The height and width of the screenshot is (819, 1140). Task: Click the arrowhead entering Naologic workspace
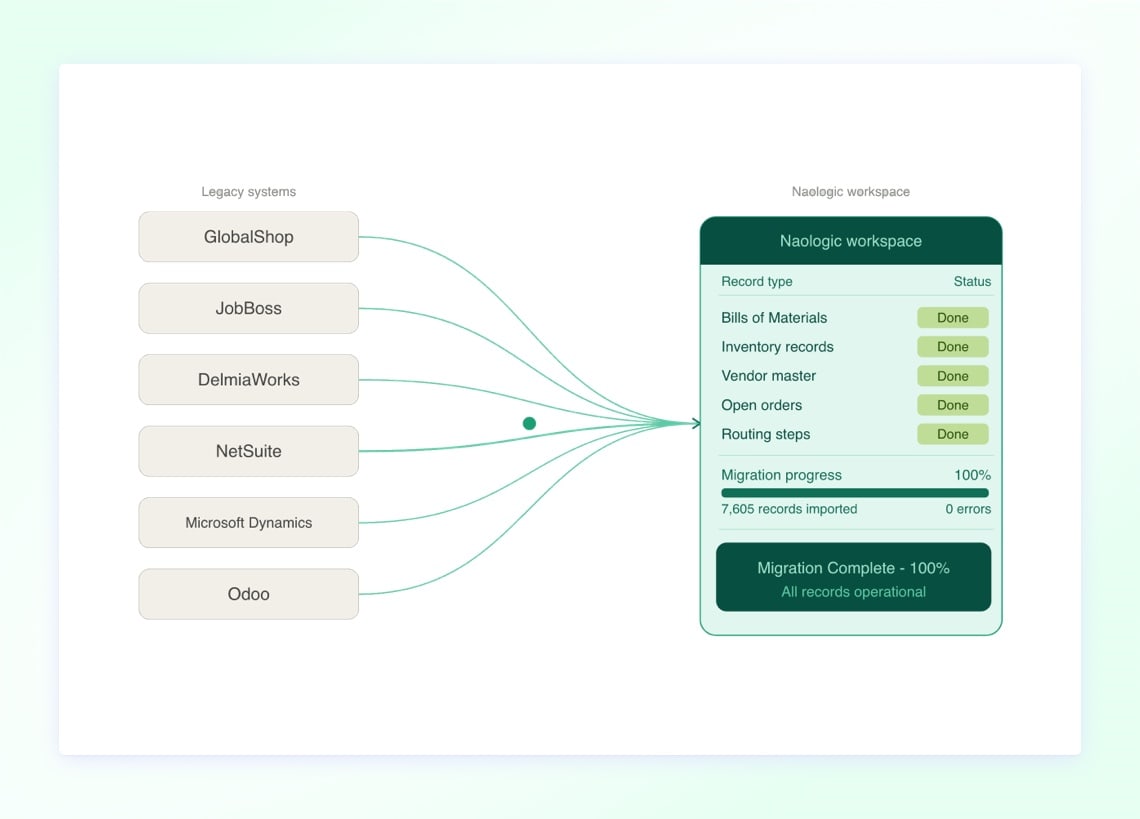pos(696,423)
